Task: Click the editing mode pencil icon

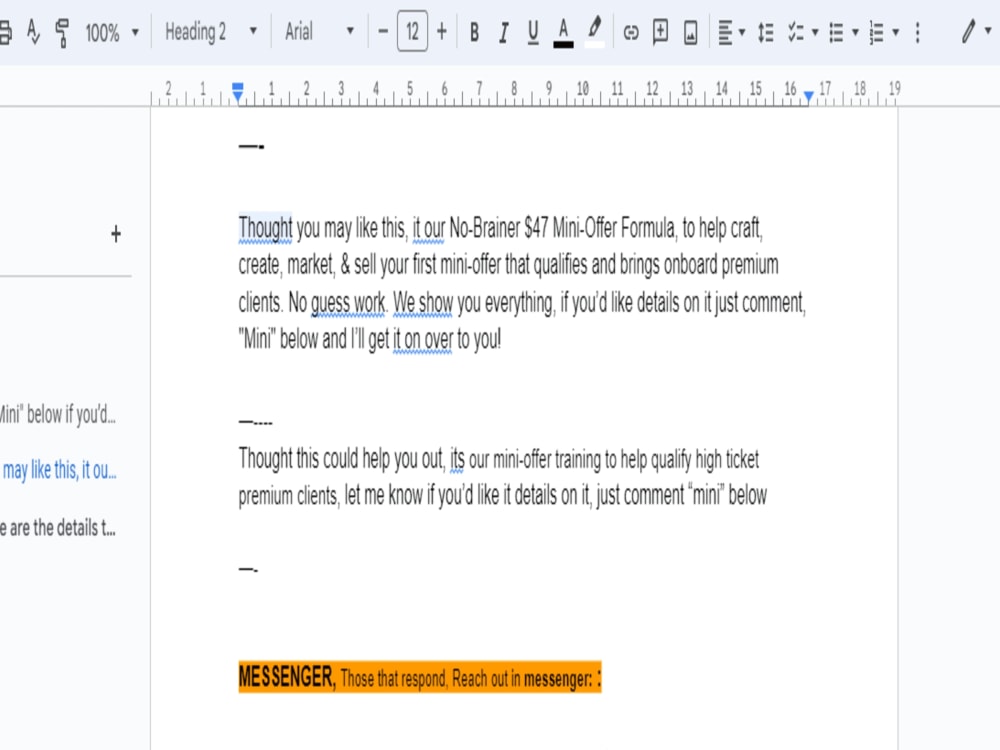Action: (969, 31)
